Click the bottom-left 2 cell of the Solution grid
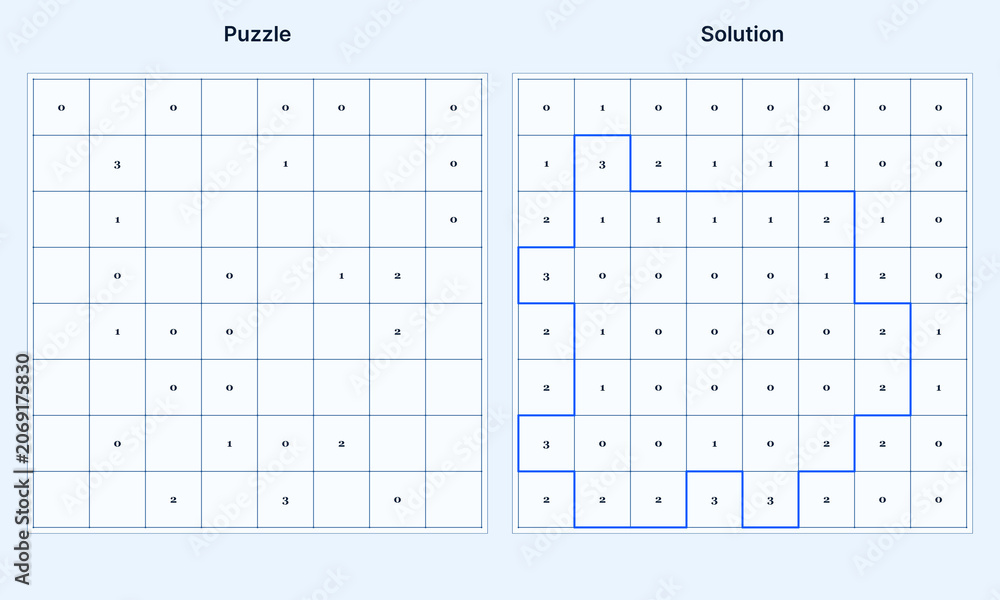The width and height of the screenshot is (1000, 600). pyautogui.click(x=546, y=500)
